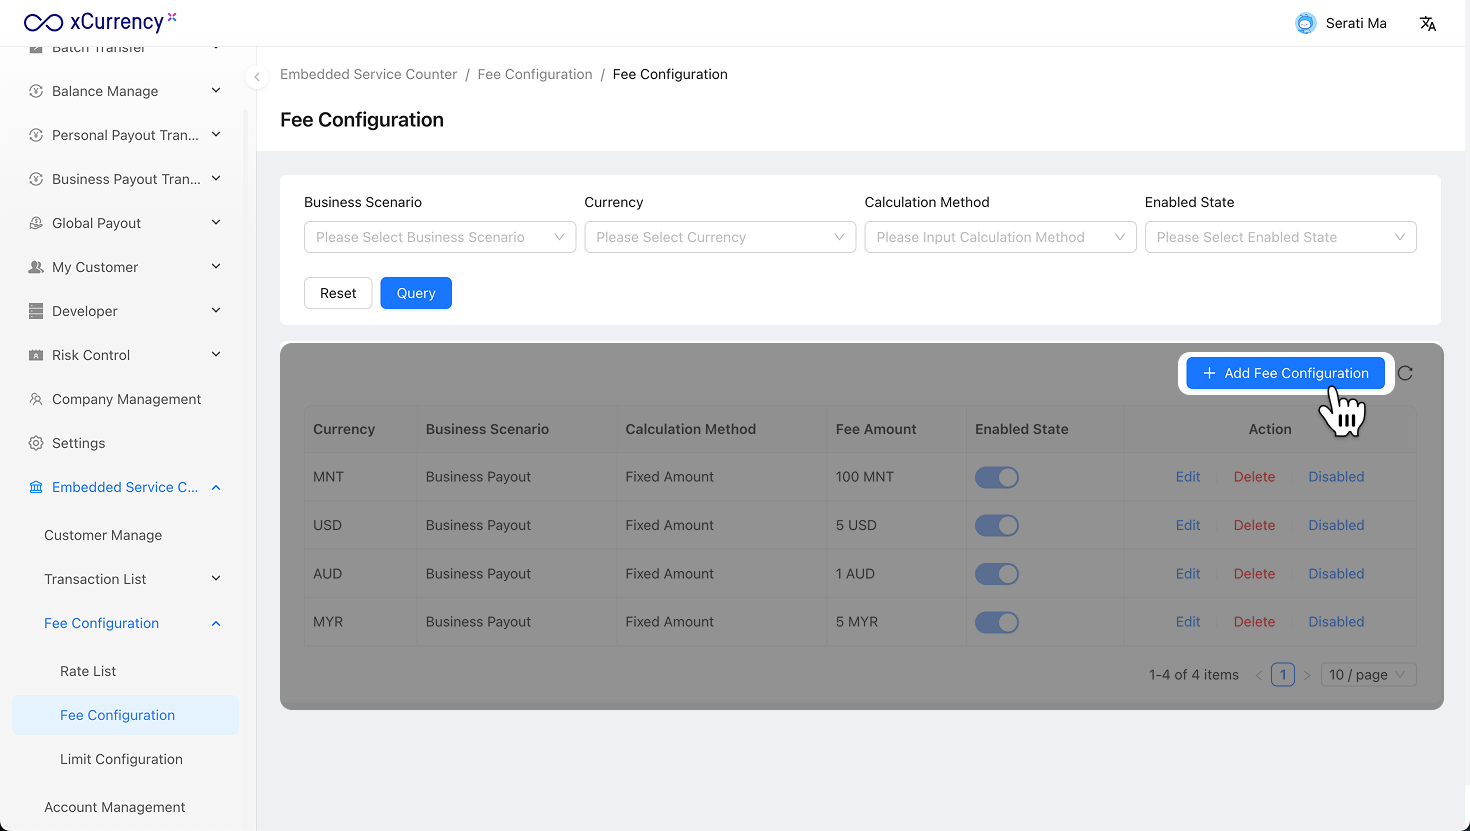Click the Query button
Image resolution: width=1470 pixels, height=831 pixels.
[416, 293]
